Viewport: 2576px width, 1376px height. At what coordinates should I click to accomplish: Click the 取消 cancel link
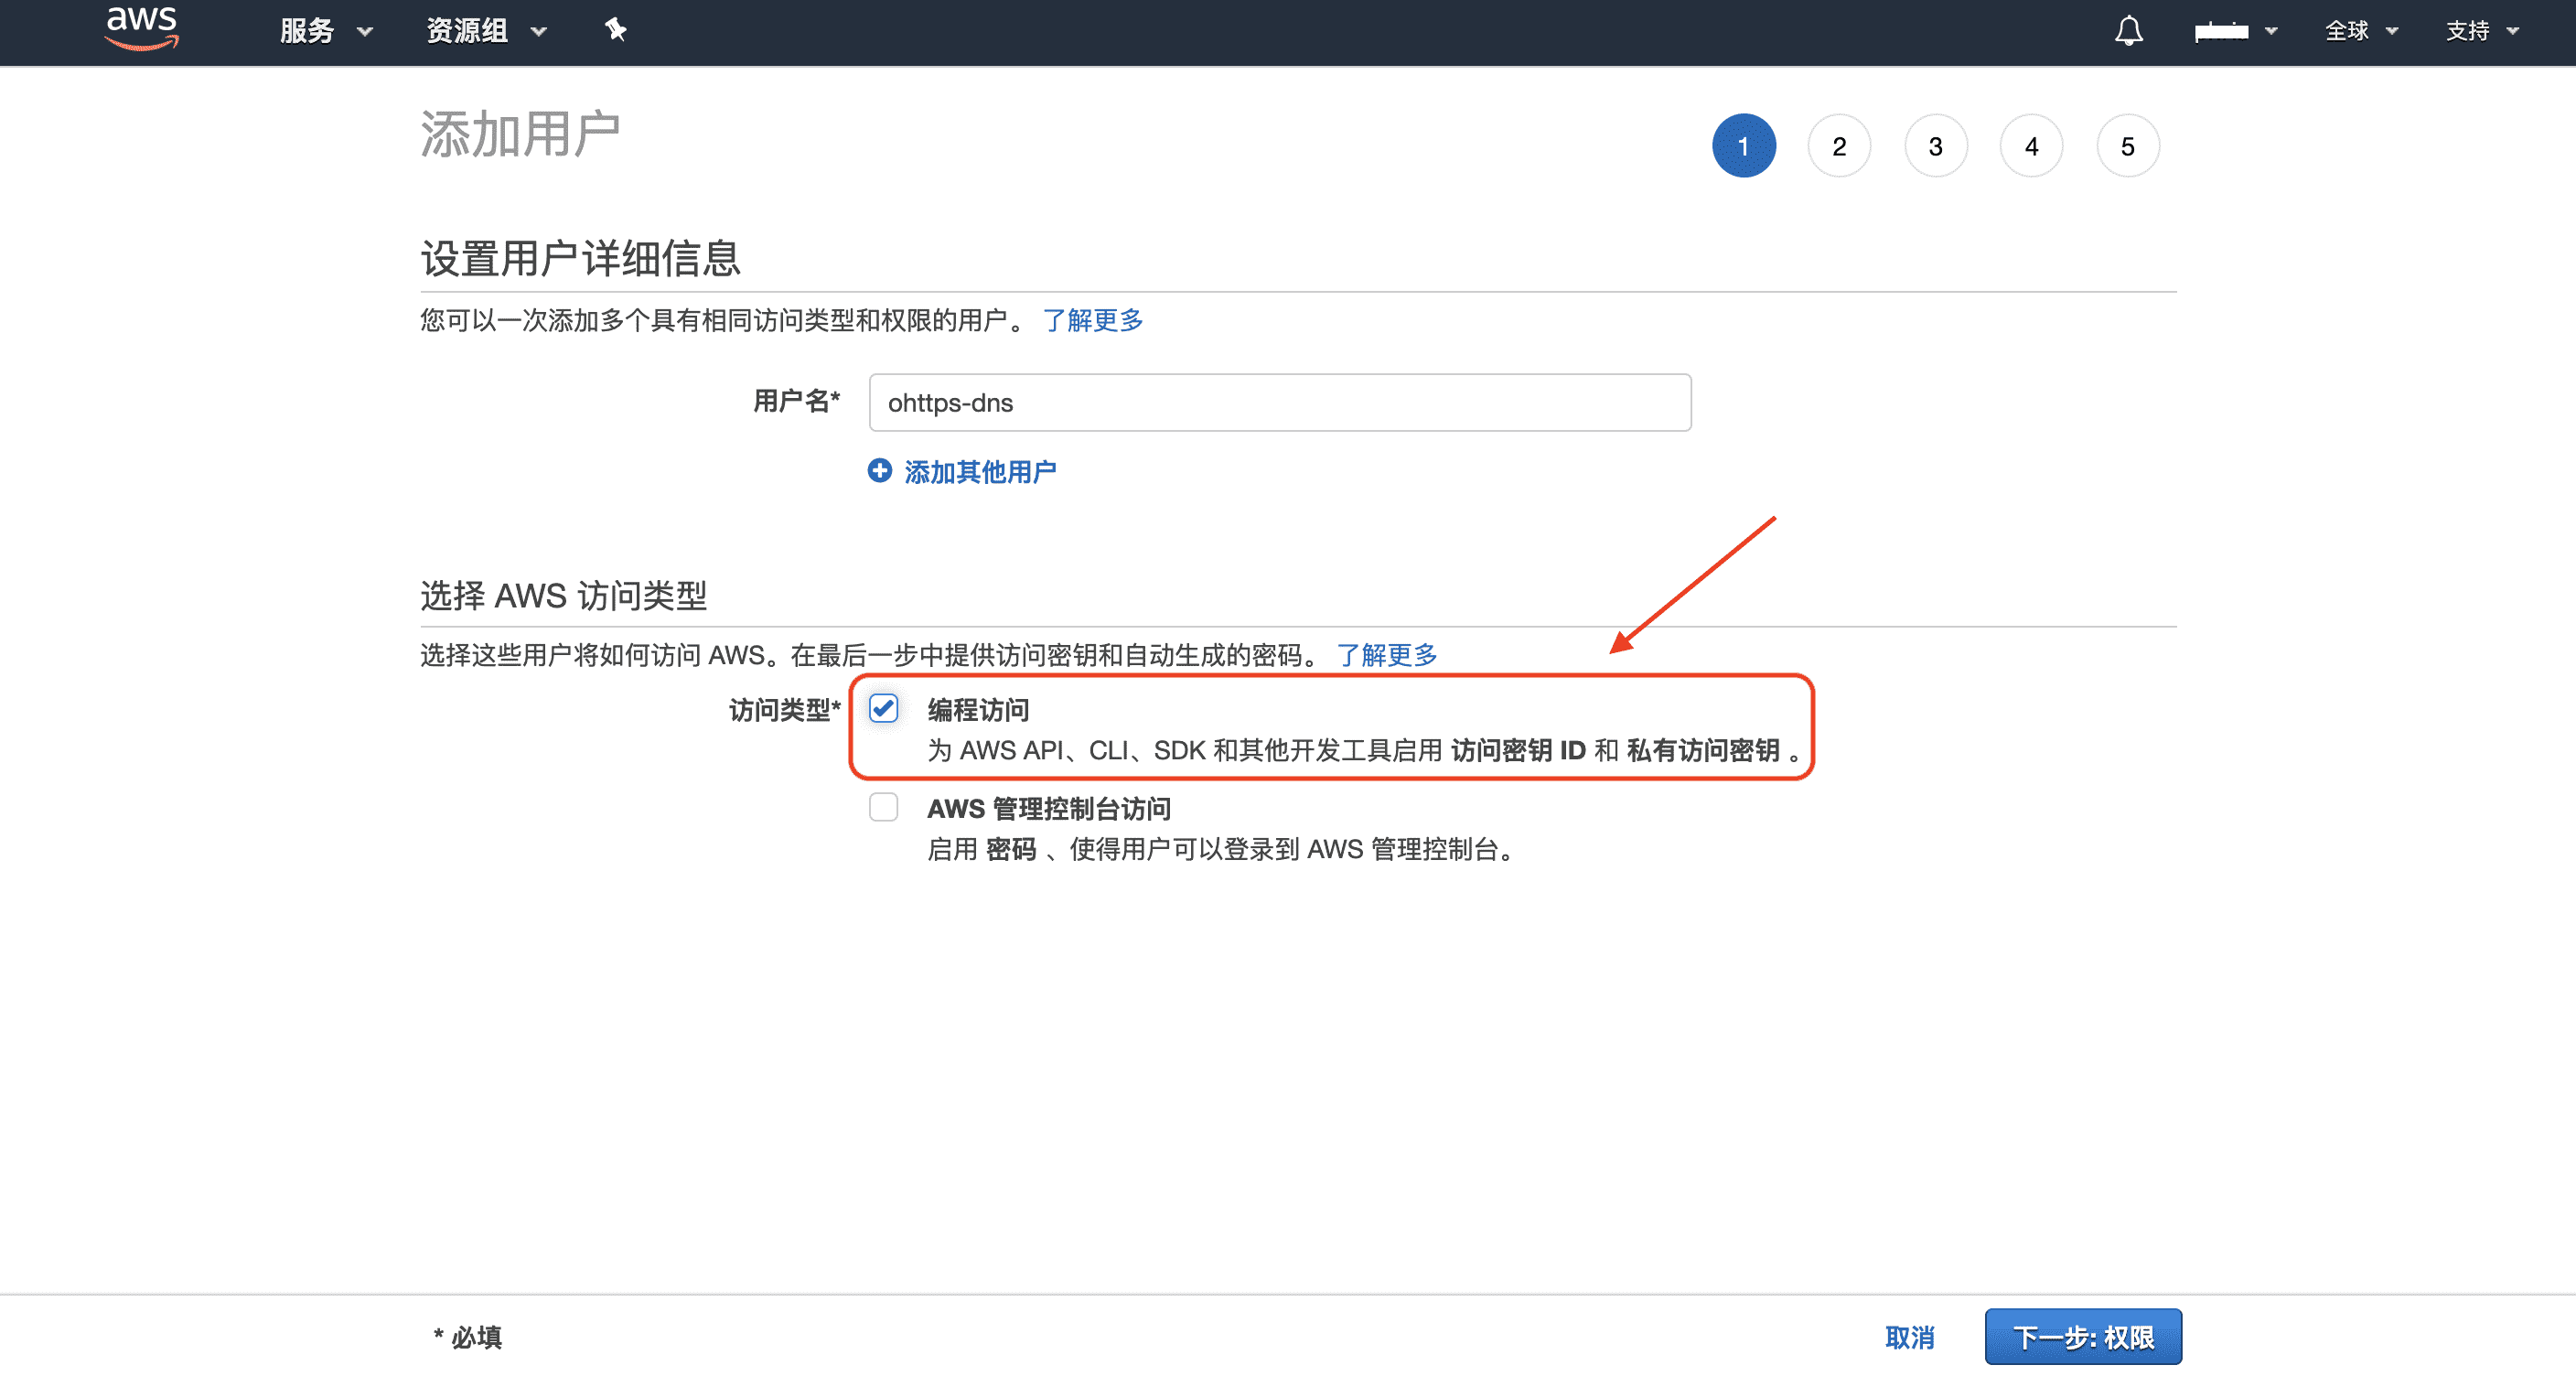[x=1908, y=1336]
